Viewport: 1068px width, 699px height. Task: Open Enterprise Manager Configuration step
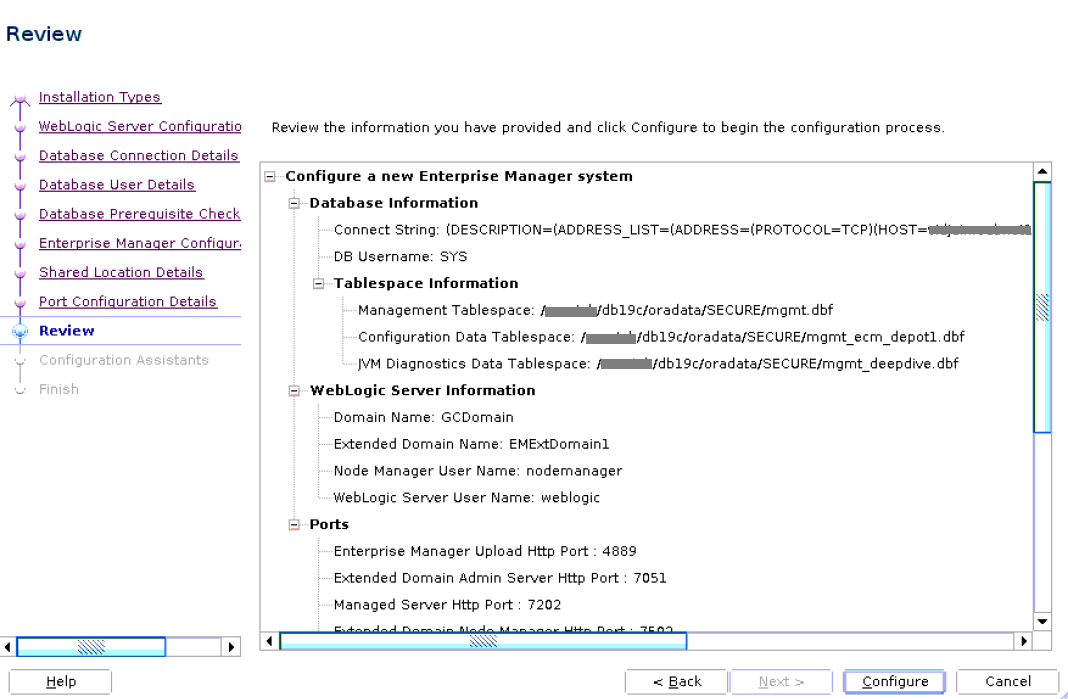coord(140,243)
